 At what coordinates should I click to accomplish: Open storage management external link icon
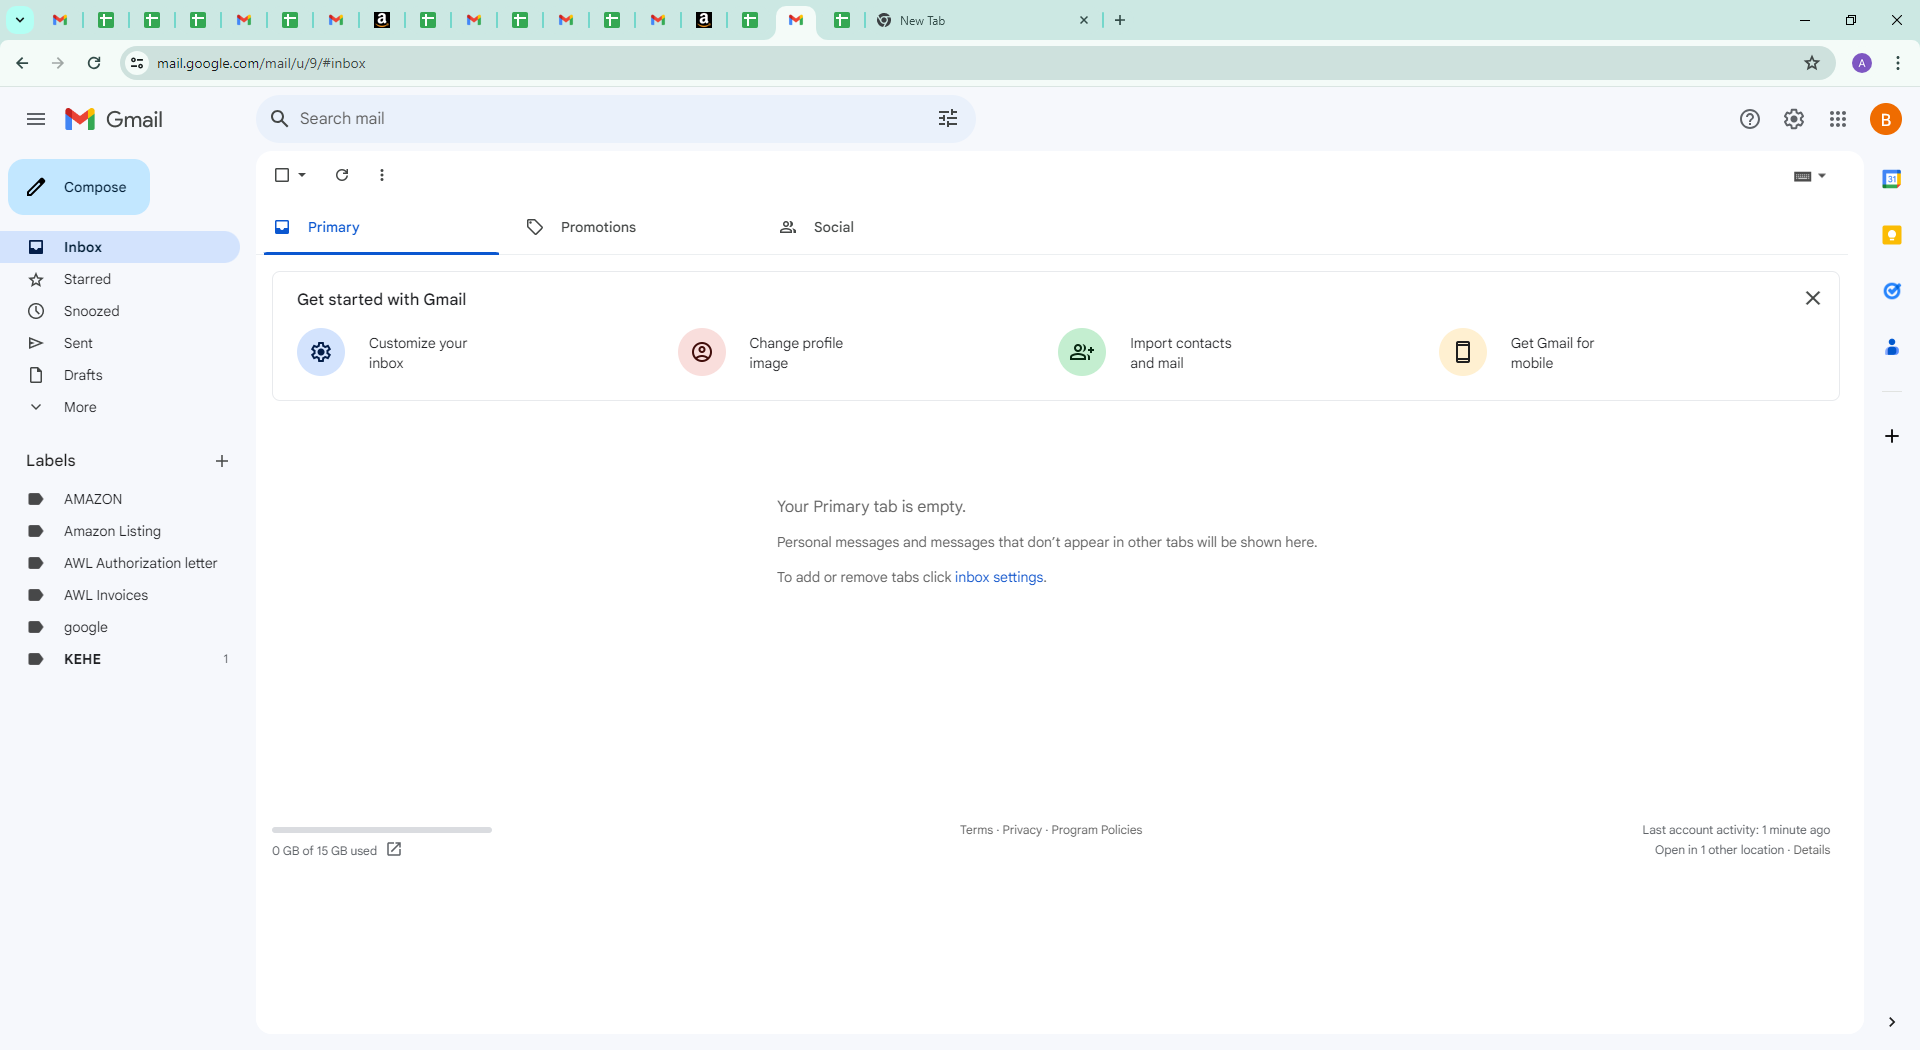(394, 850)
